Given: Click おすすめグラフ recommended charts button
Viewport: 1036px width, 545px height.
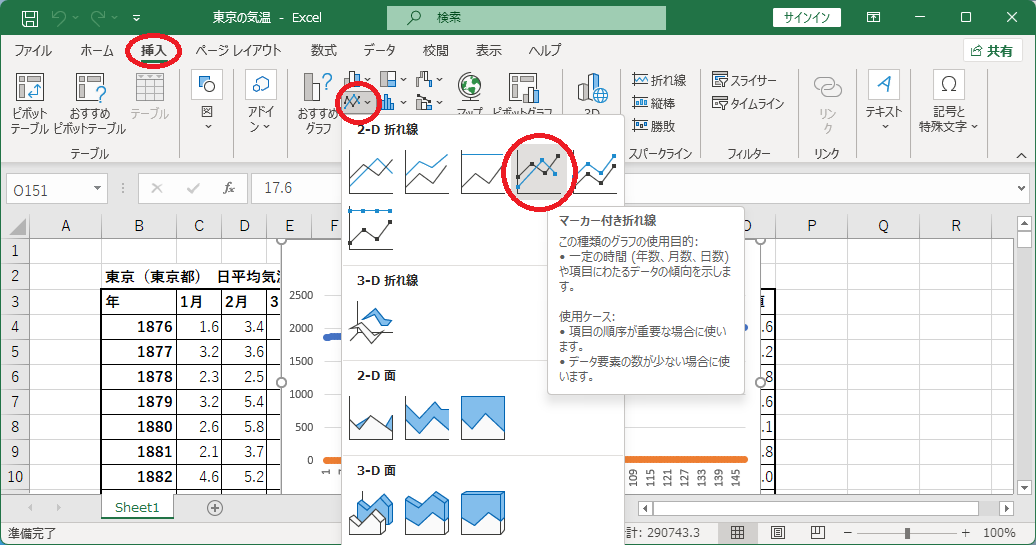Looking at the screenshot, I should pos(318,102).
